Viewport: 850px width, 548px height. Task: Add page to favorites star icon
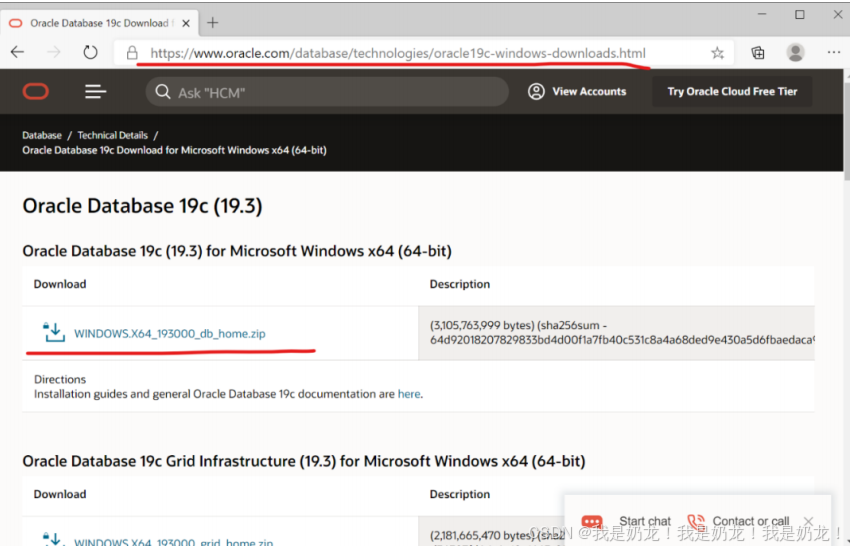[x=717, y=53]
